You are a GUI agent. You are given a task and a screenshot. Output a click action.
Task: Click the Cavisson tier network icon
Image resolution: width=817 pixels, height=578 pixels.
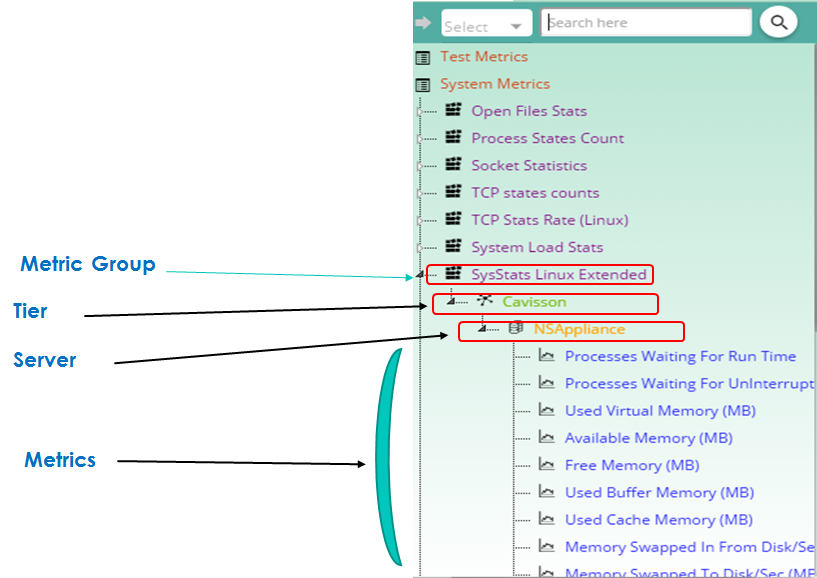484,302
